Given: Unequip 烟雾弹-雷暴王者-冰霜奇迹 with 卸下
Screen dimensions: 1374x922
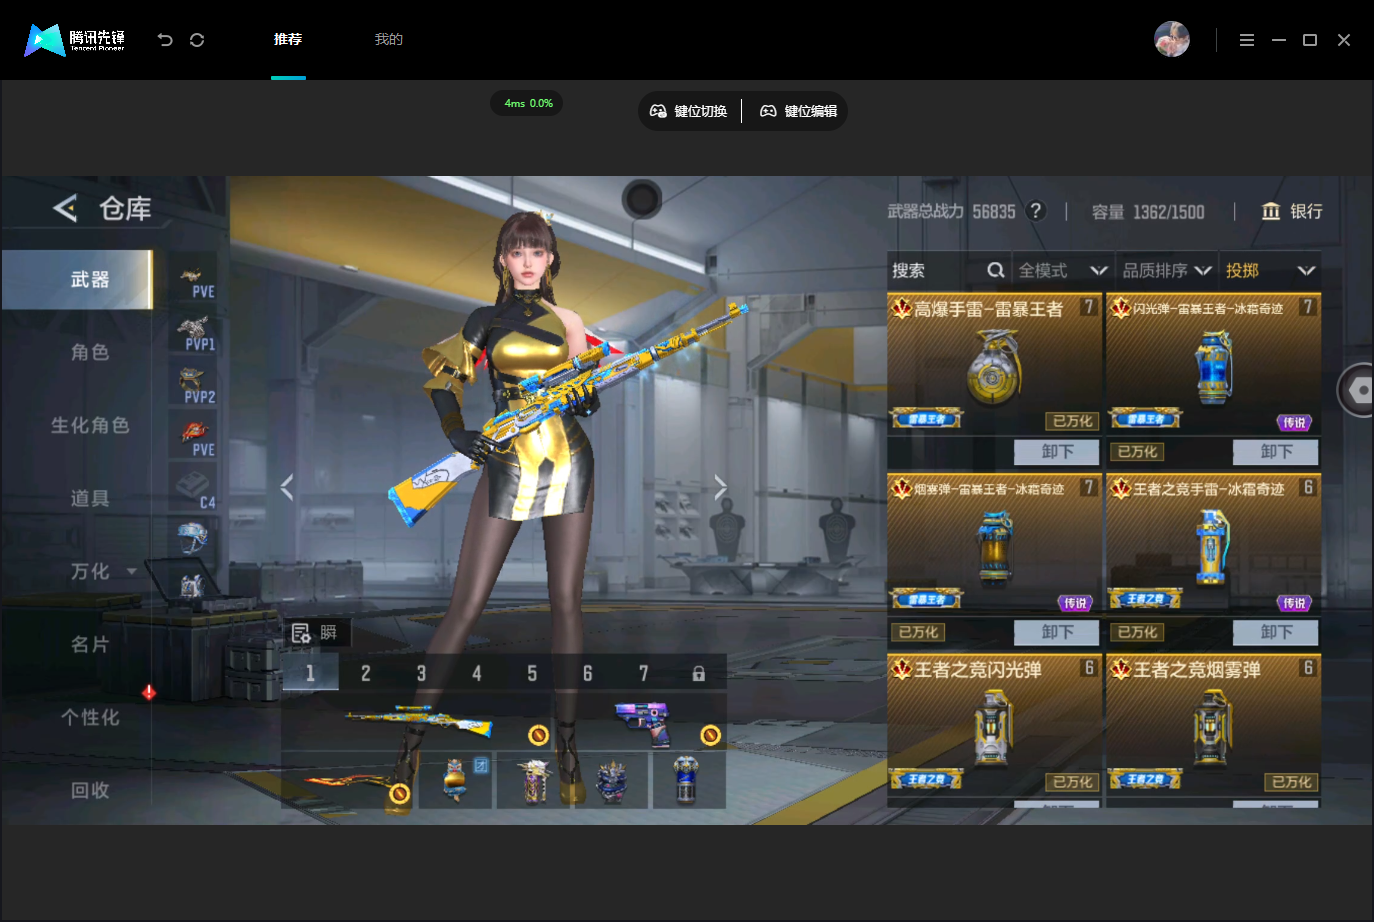Looking at the screenshot, I should pyautogui.click(x=1057, y=632).
